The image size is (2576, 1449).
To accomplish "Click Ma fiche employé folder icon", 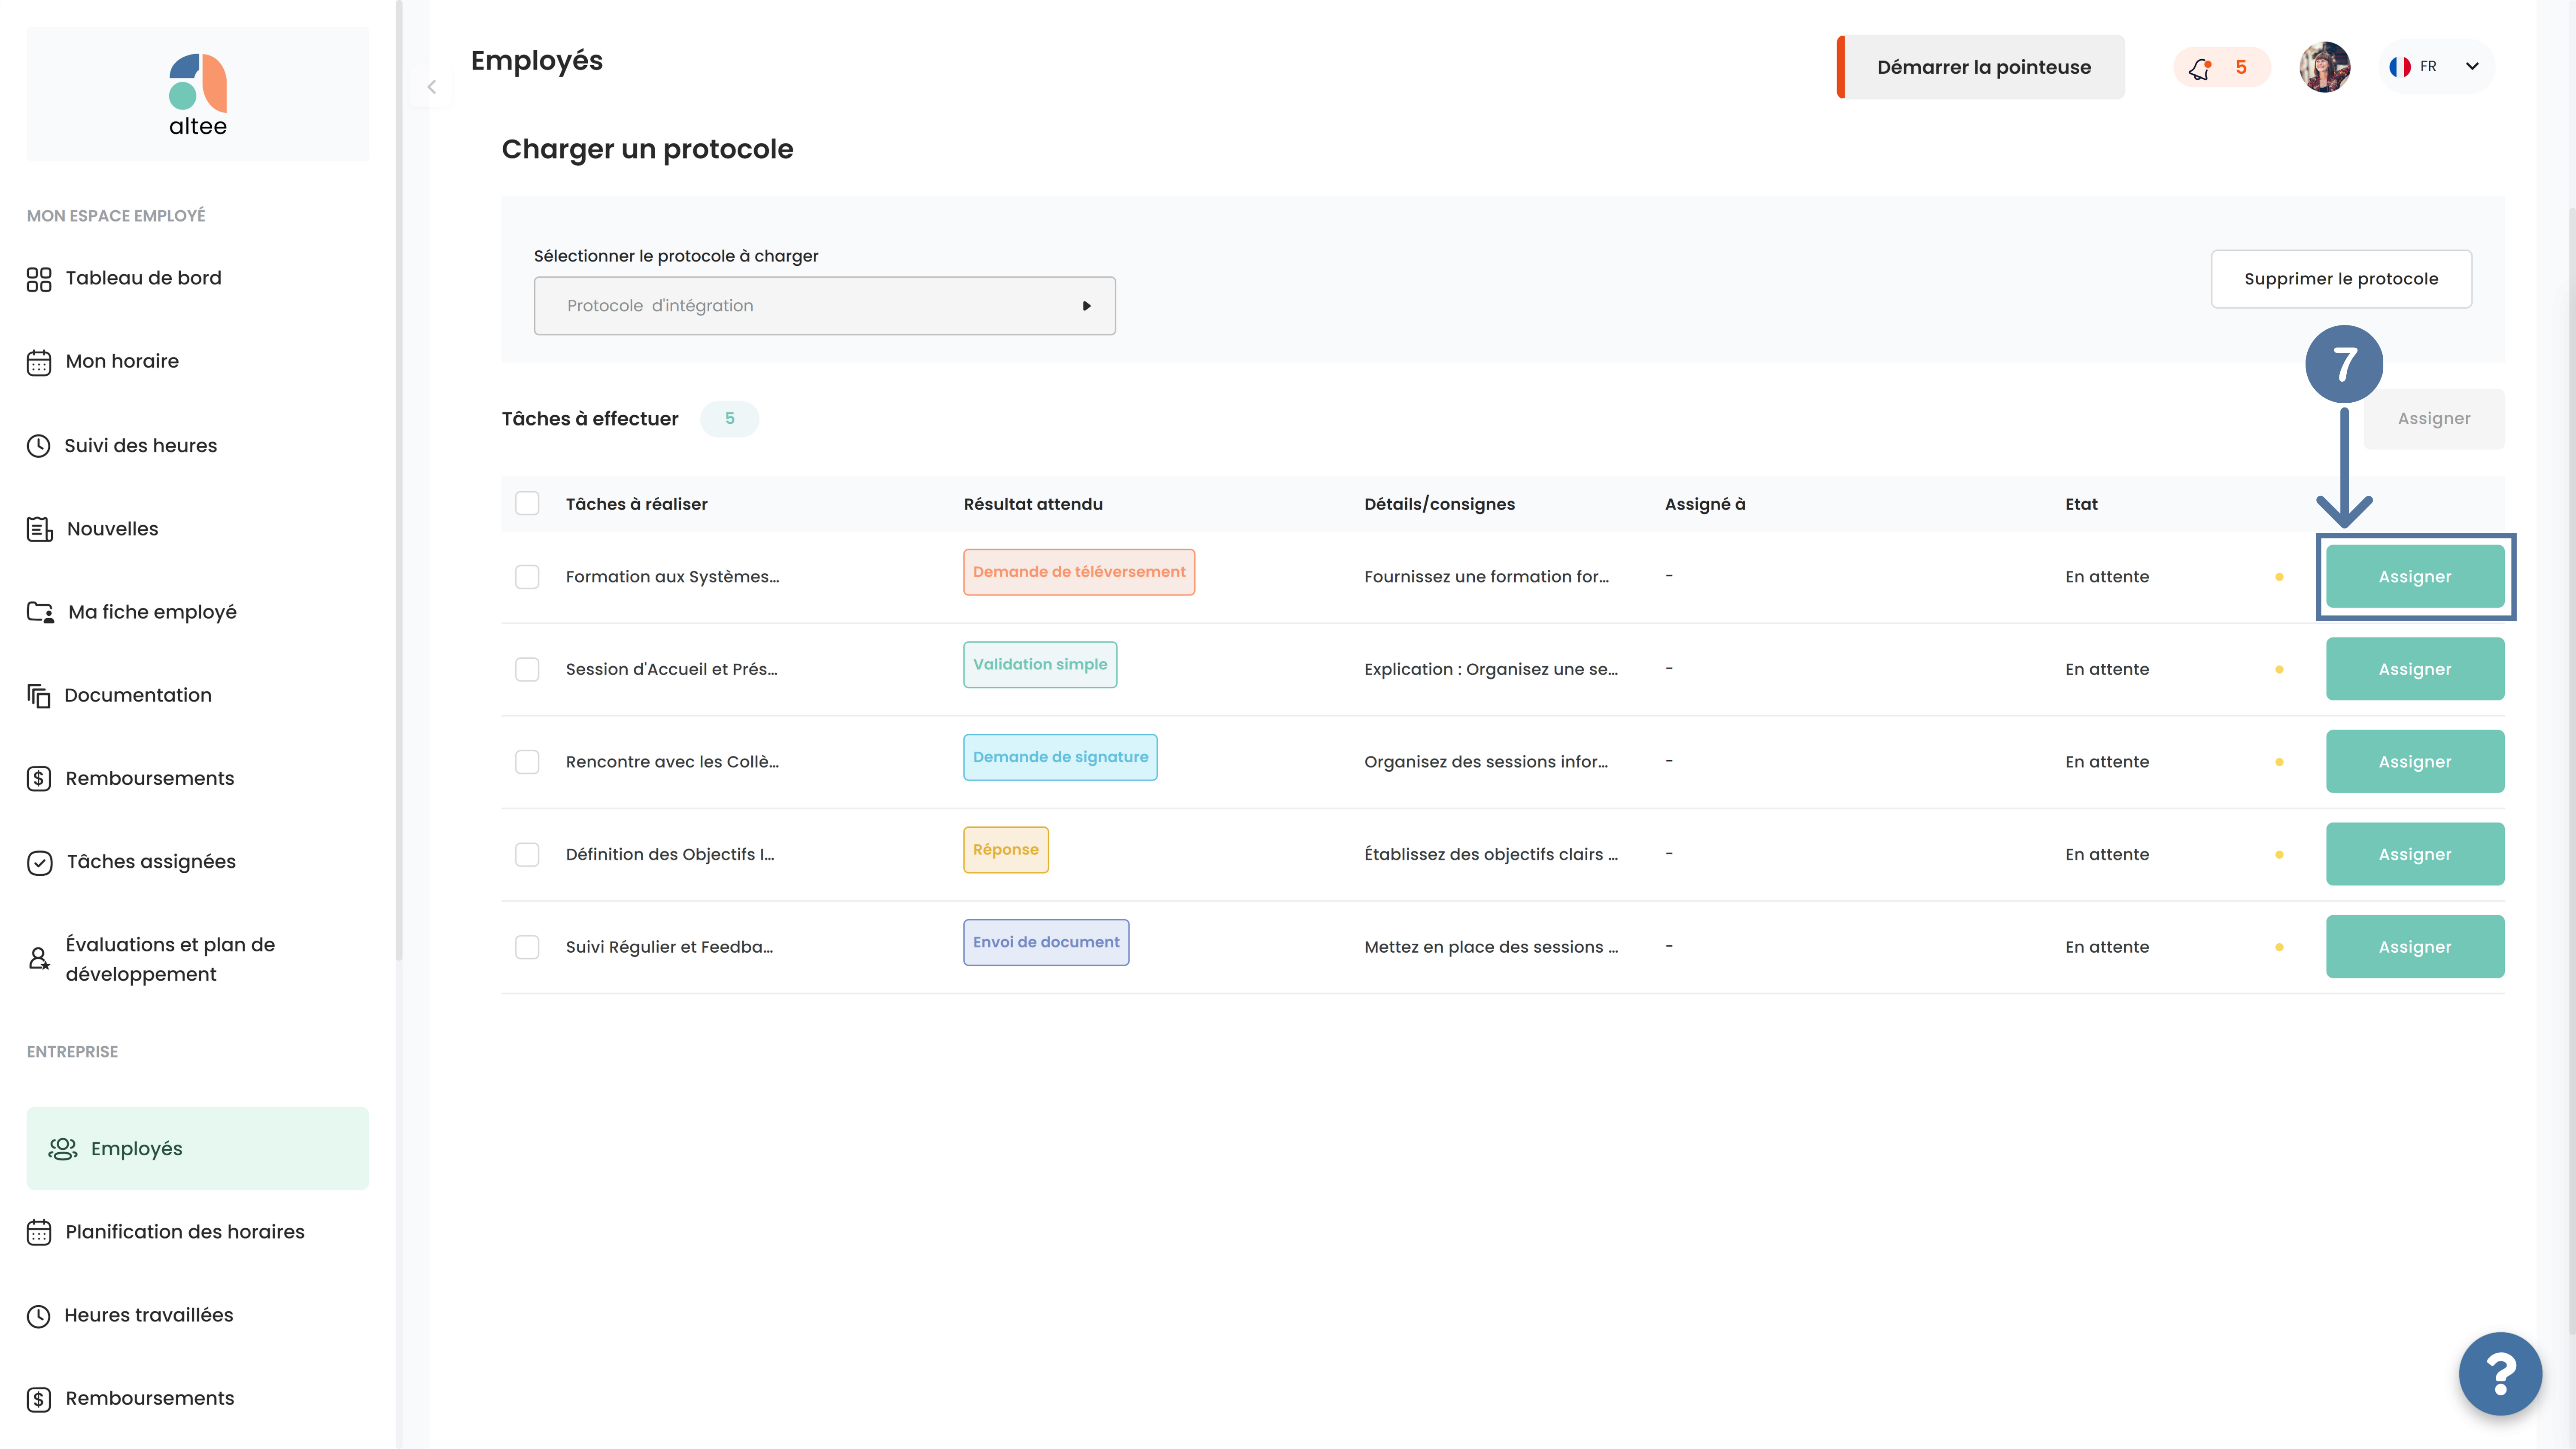I will (x=41, y=612).
